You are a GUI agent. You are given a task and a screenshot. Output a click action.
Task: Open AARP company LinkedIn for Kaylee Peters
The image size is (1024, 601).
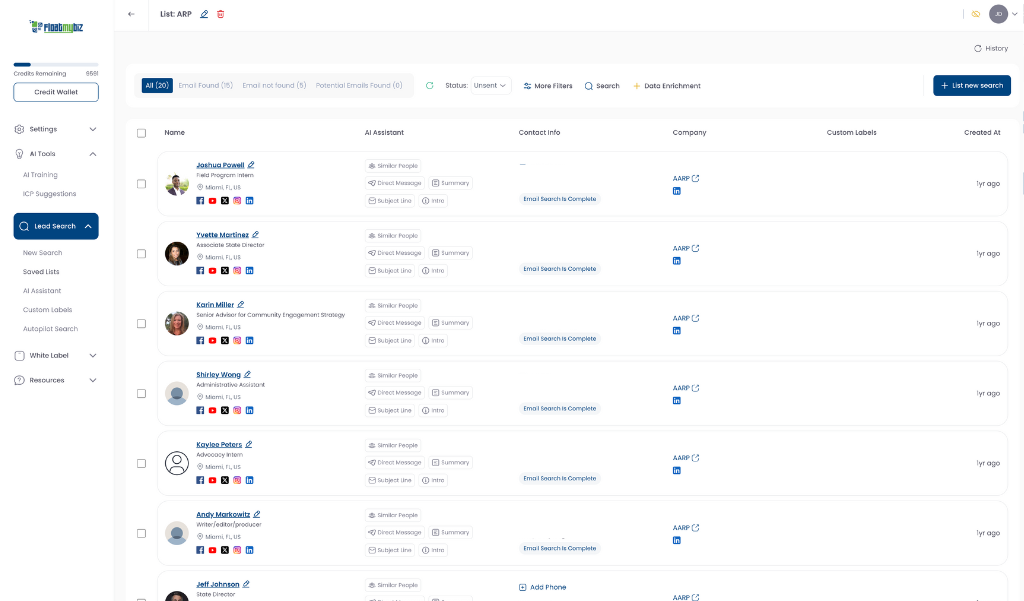tap(677, 470)
